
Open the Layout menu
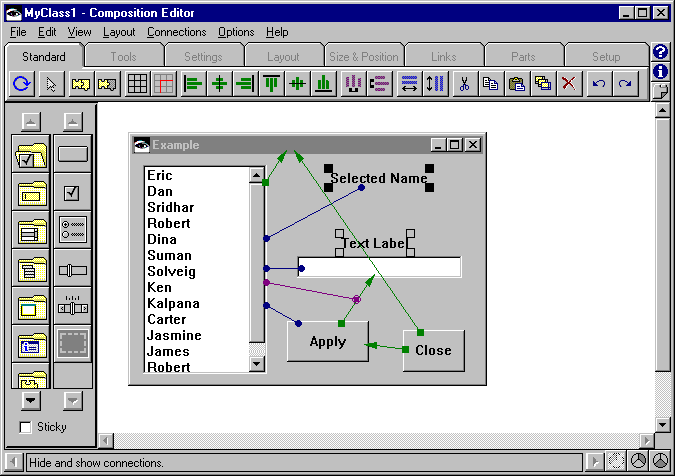(x=119, y=32)
